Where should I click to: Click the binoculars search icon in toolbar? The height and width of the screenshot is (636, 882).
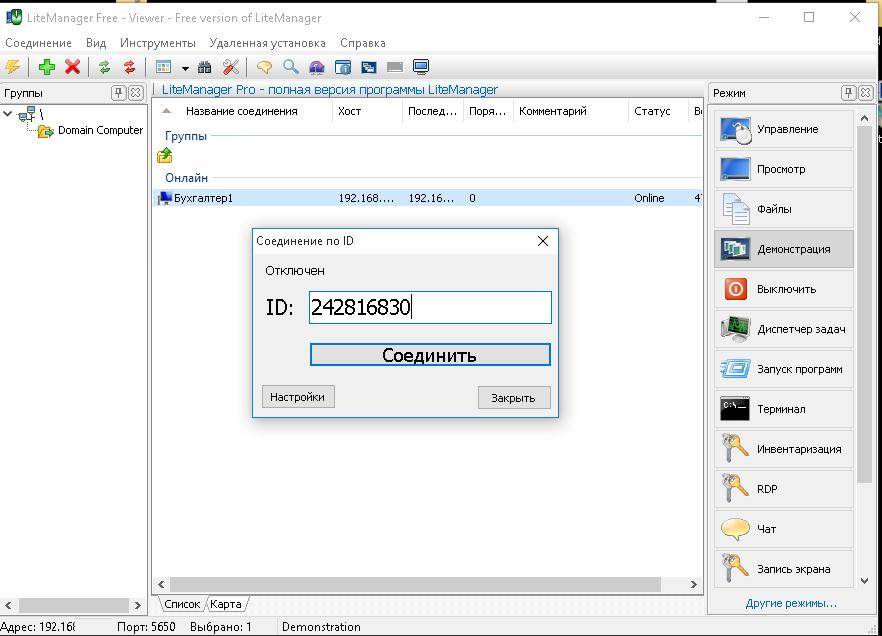pos(205,67)
